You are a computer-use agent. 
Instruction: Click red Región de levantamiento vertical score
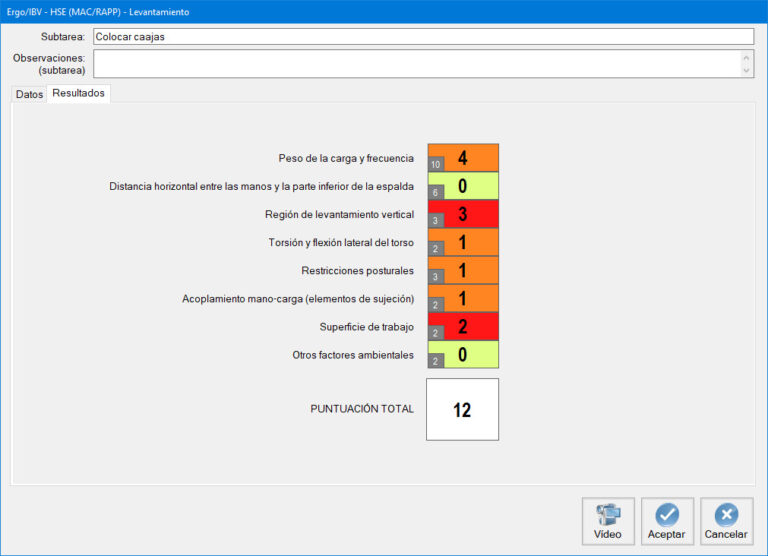tap(463, 214)
